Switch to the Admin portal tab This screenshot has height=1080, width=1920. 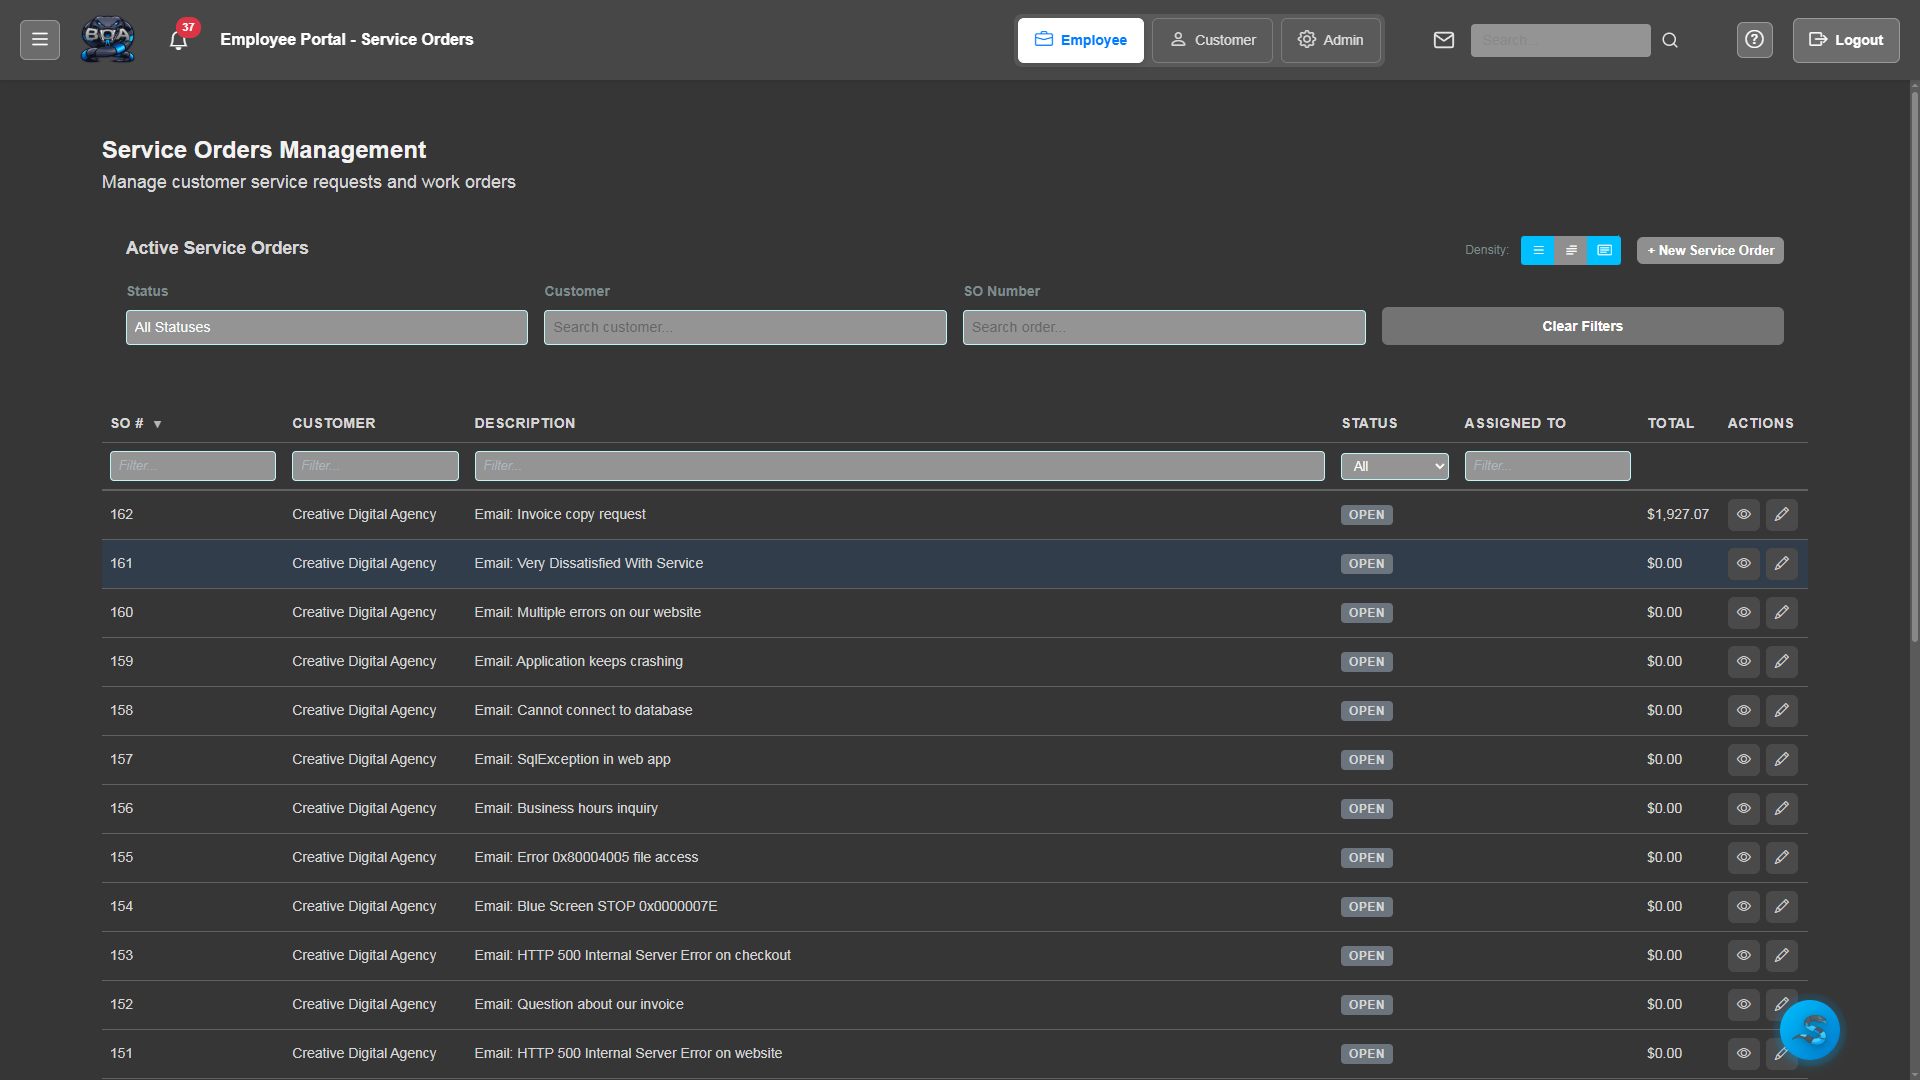(x=1330, y=40)
